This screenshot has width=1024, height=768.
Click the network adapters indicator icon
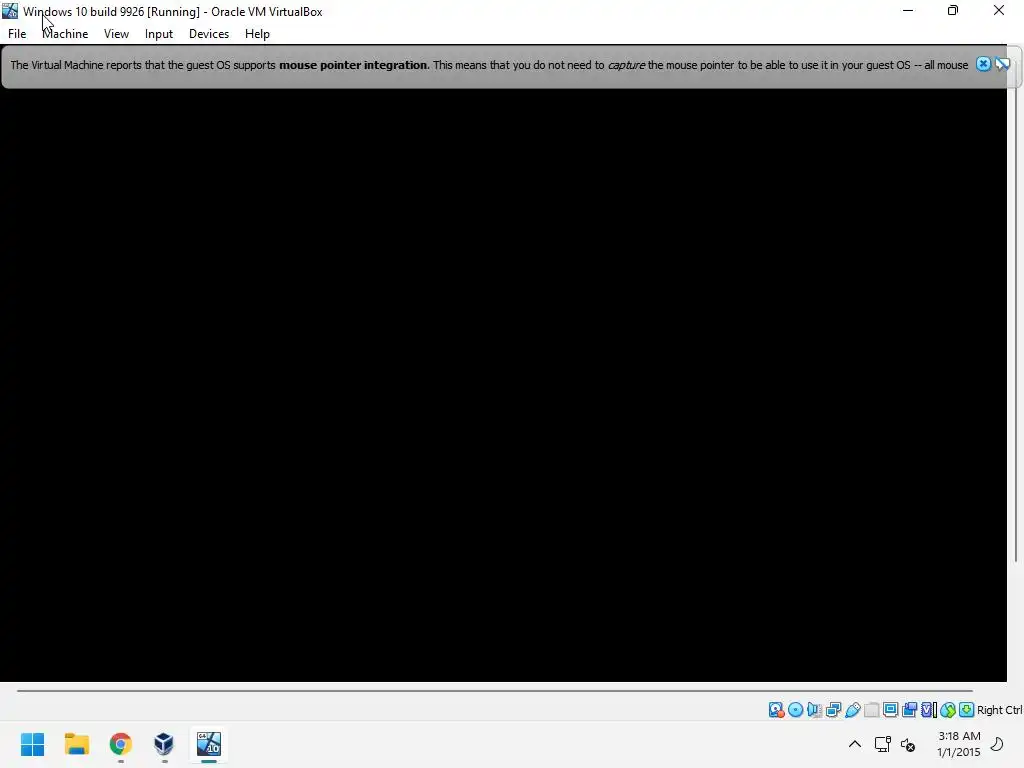[833, 710]
